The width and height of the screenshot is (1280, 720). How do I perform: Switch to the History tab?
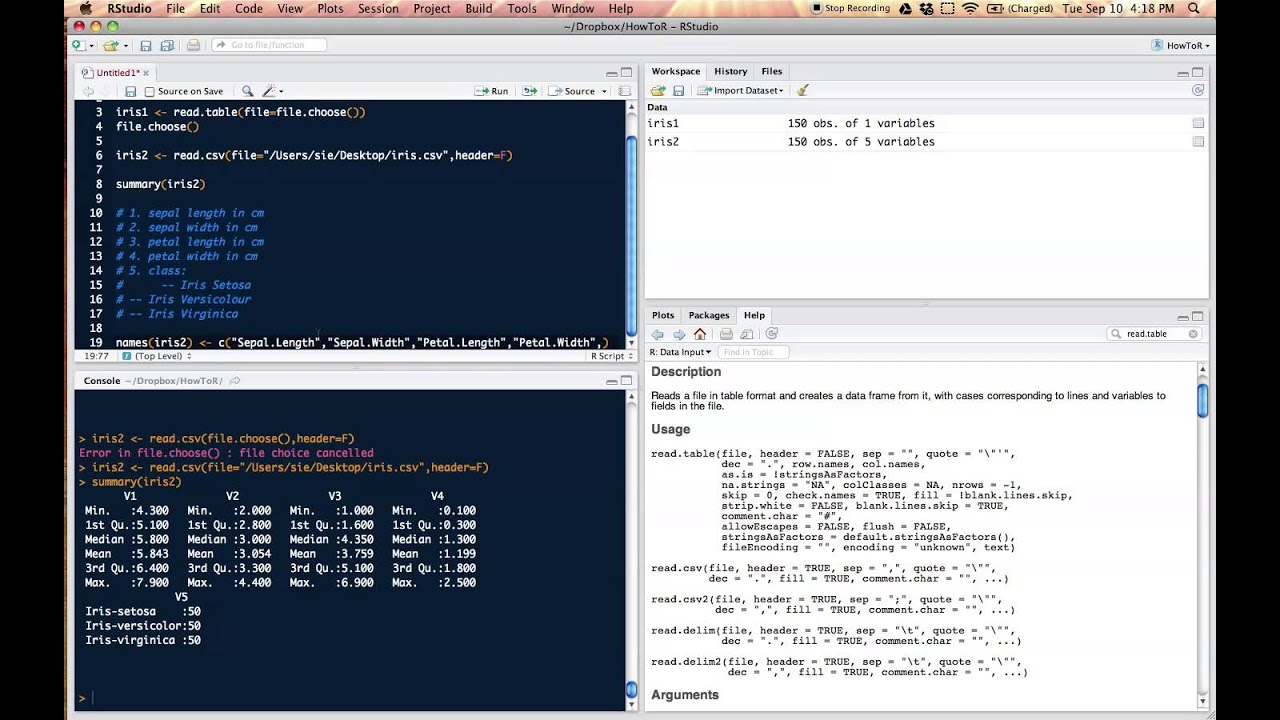point(730,72)
